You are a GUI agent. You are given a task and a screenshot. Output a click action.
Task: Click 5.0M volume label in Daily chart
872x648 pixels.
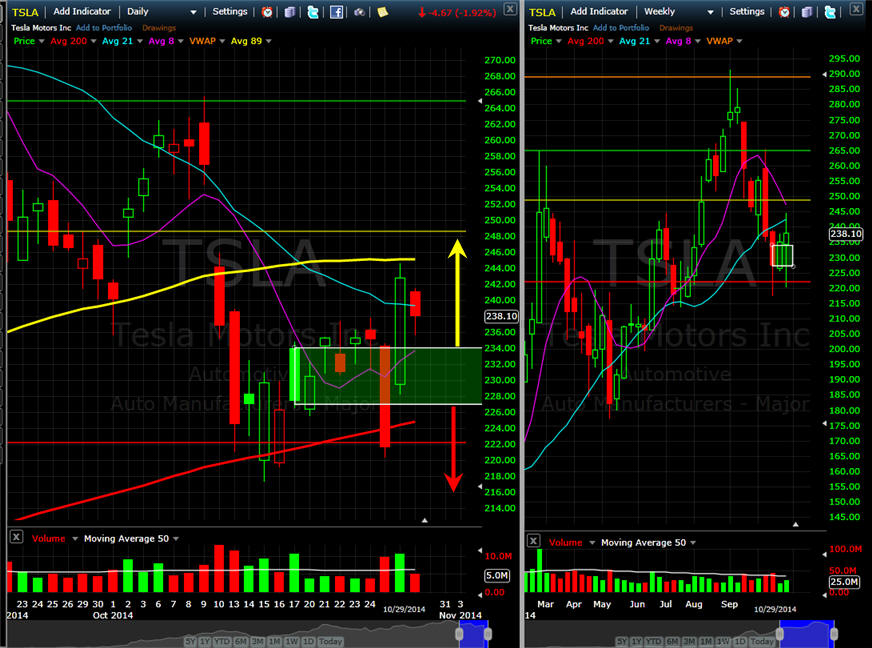tap(497, 575)
